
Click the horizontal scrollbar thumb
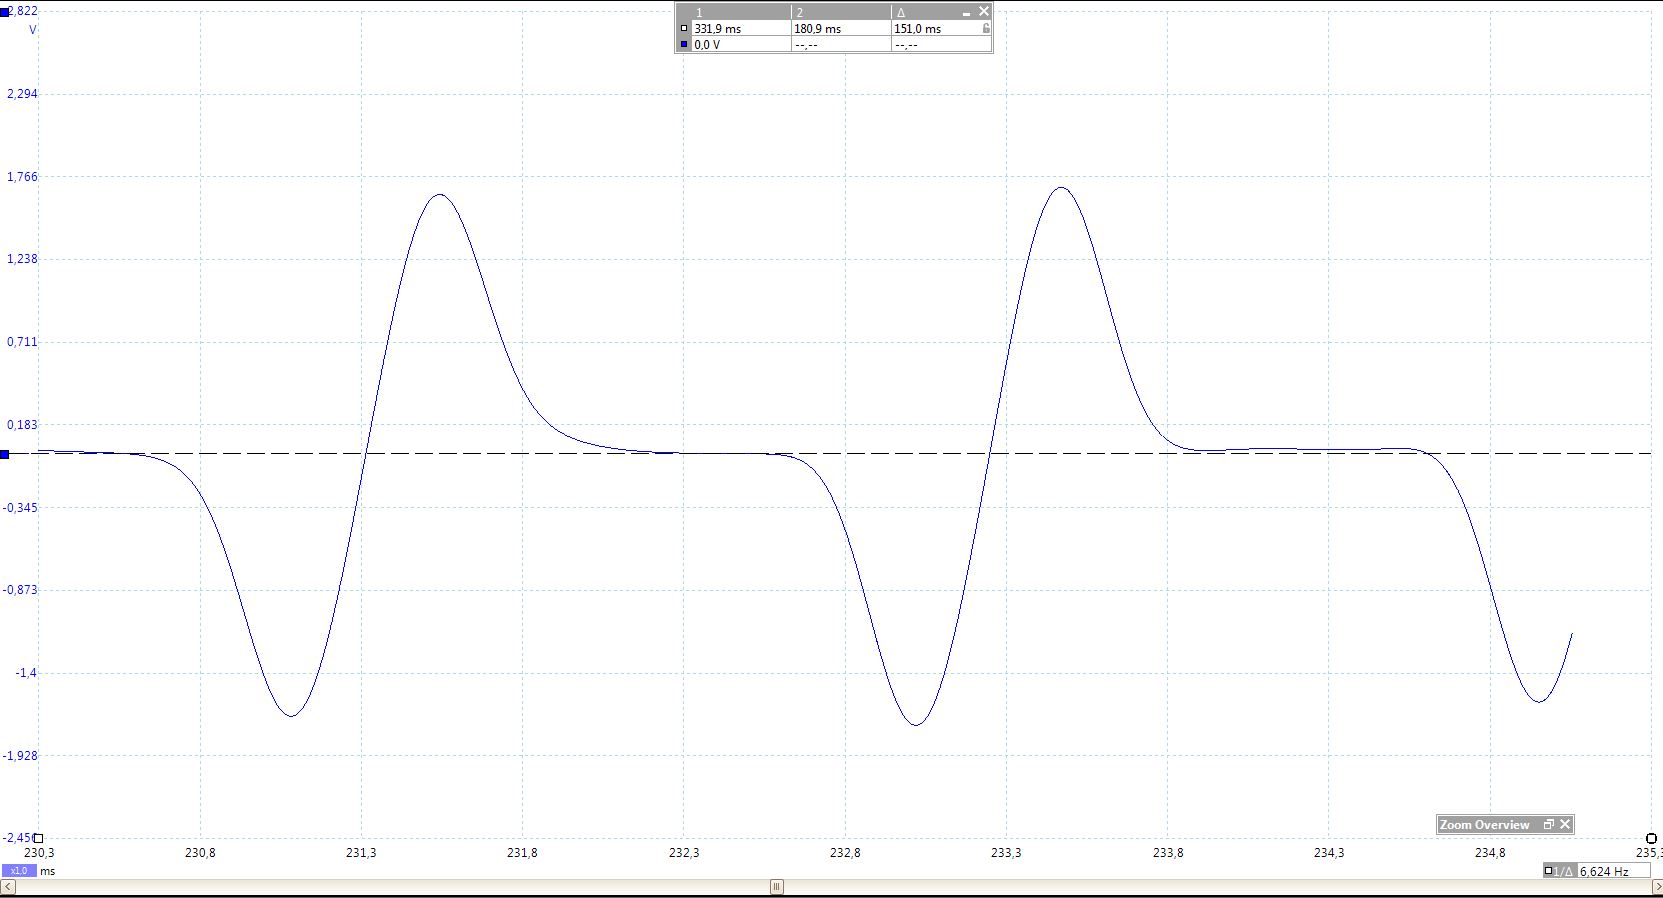[x=776, y=887]
